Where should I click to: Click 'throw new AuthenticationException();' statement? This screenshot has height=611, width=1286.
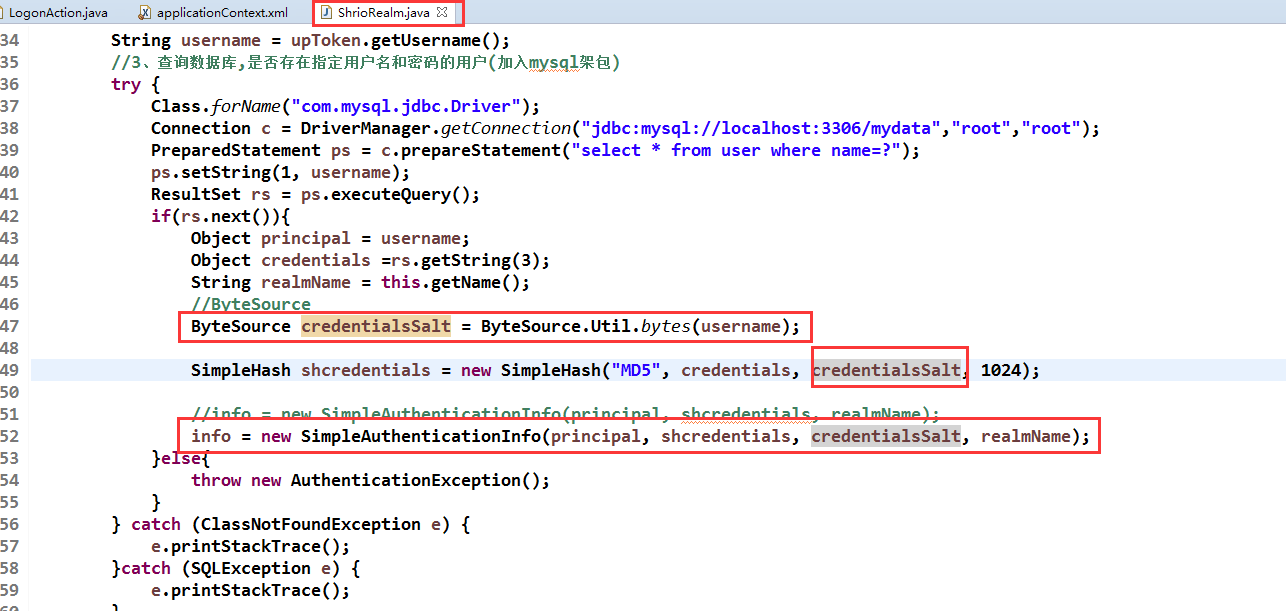[x=371, y=480]
